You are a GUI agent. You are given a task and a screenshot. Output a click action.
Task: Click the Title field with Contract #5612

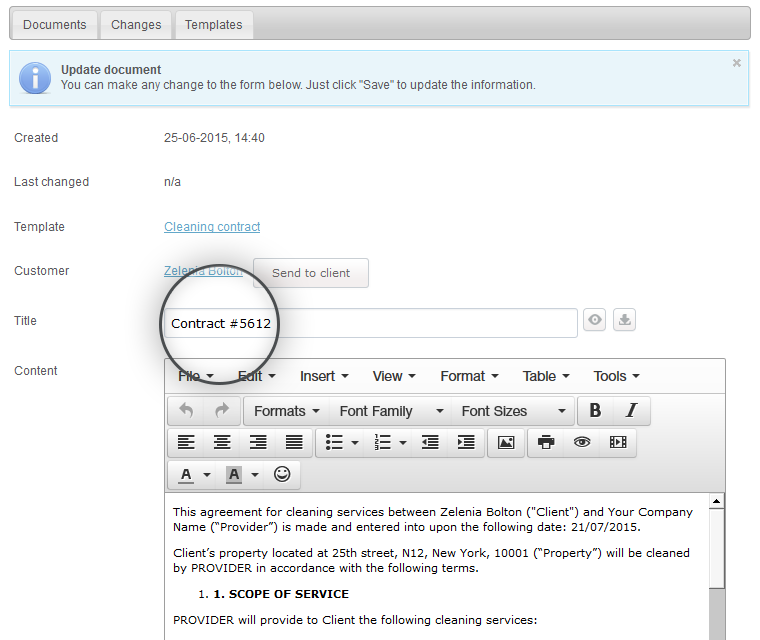371,323
